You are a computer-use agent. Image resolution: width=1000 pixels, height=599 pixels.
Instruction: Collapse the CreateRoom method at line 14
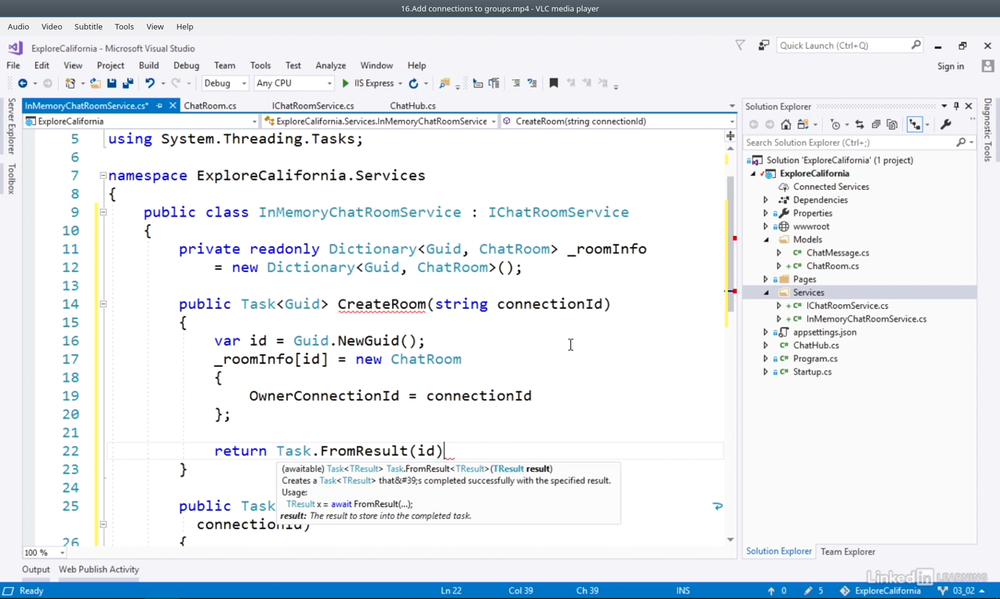tap(103, 304)
